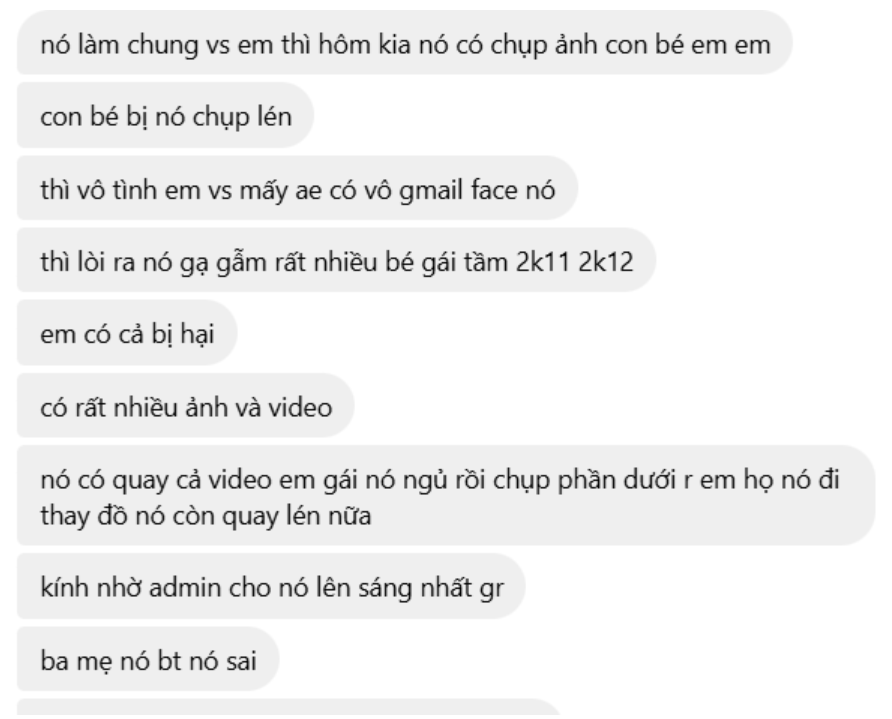
Task: Click the word "gmail" in the third message
Action: coord(431,190)
